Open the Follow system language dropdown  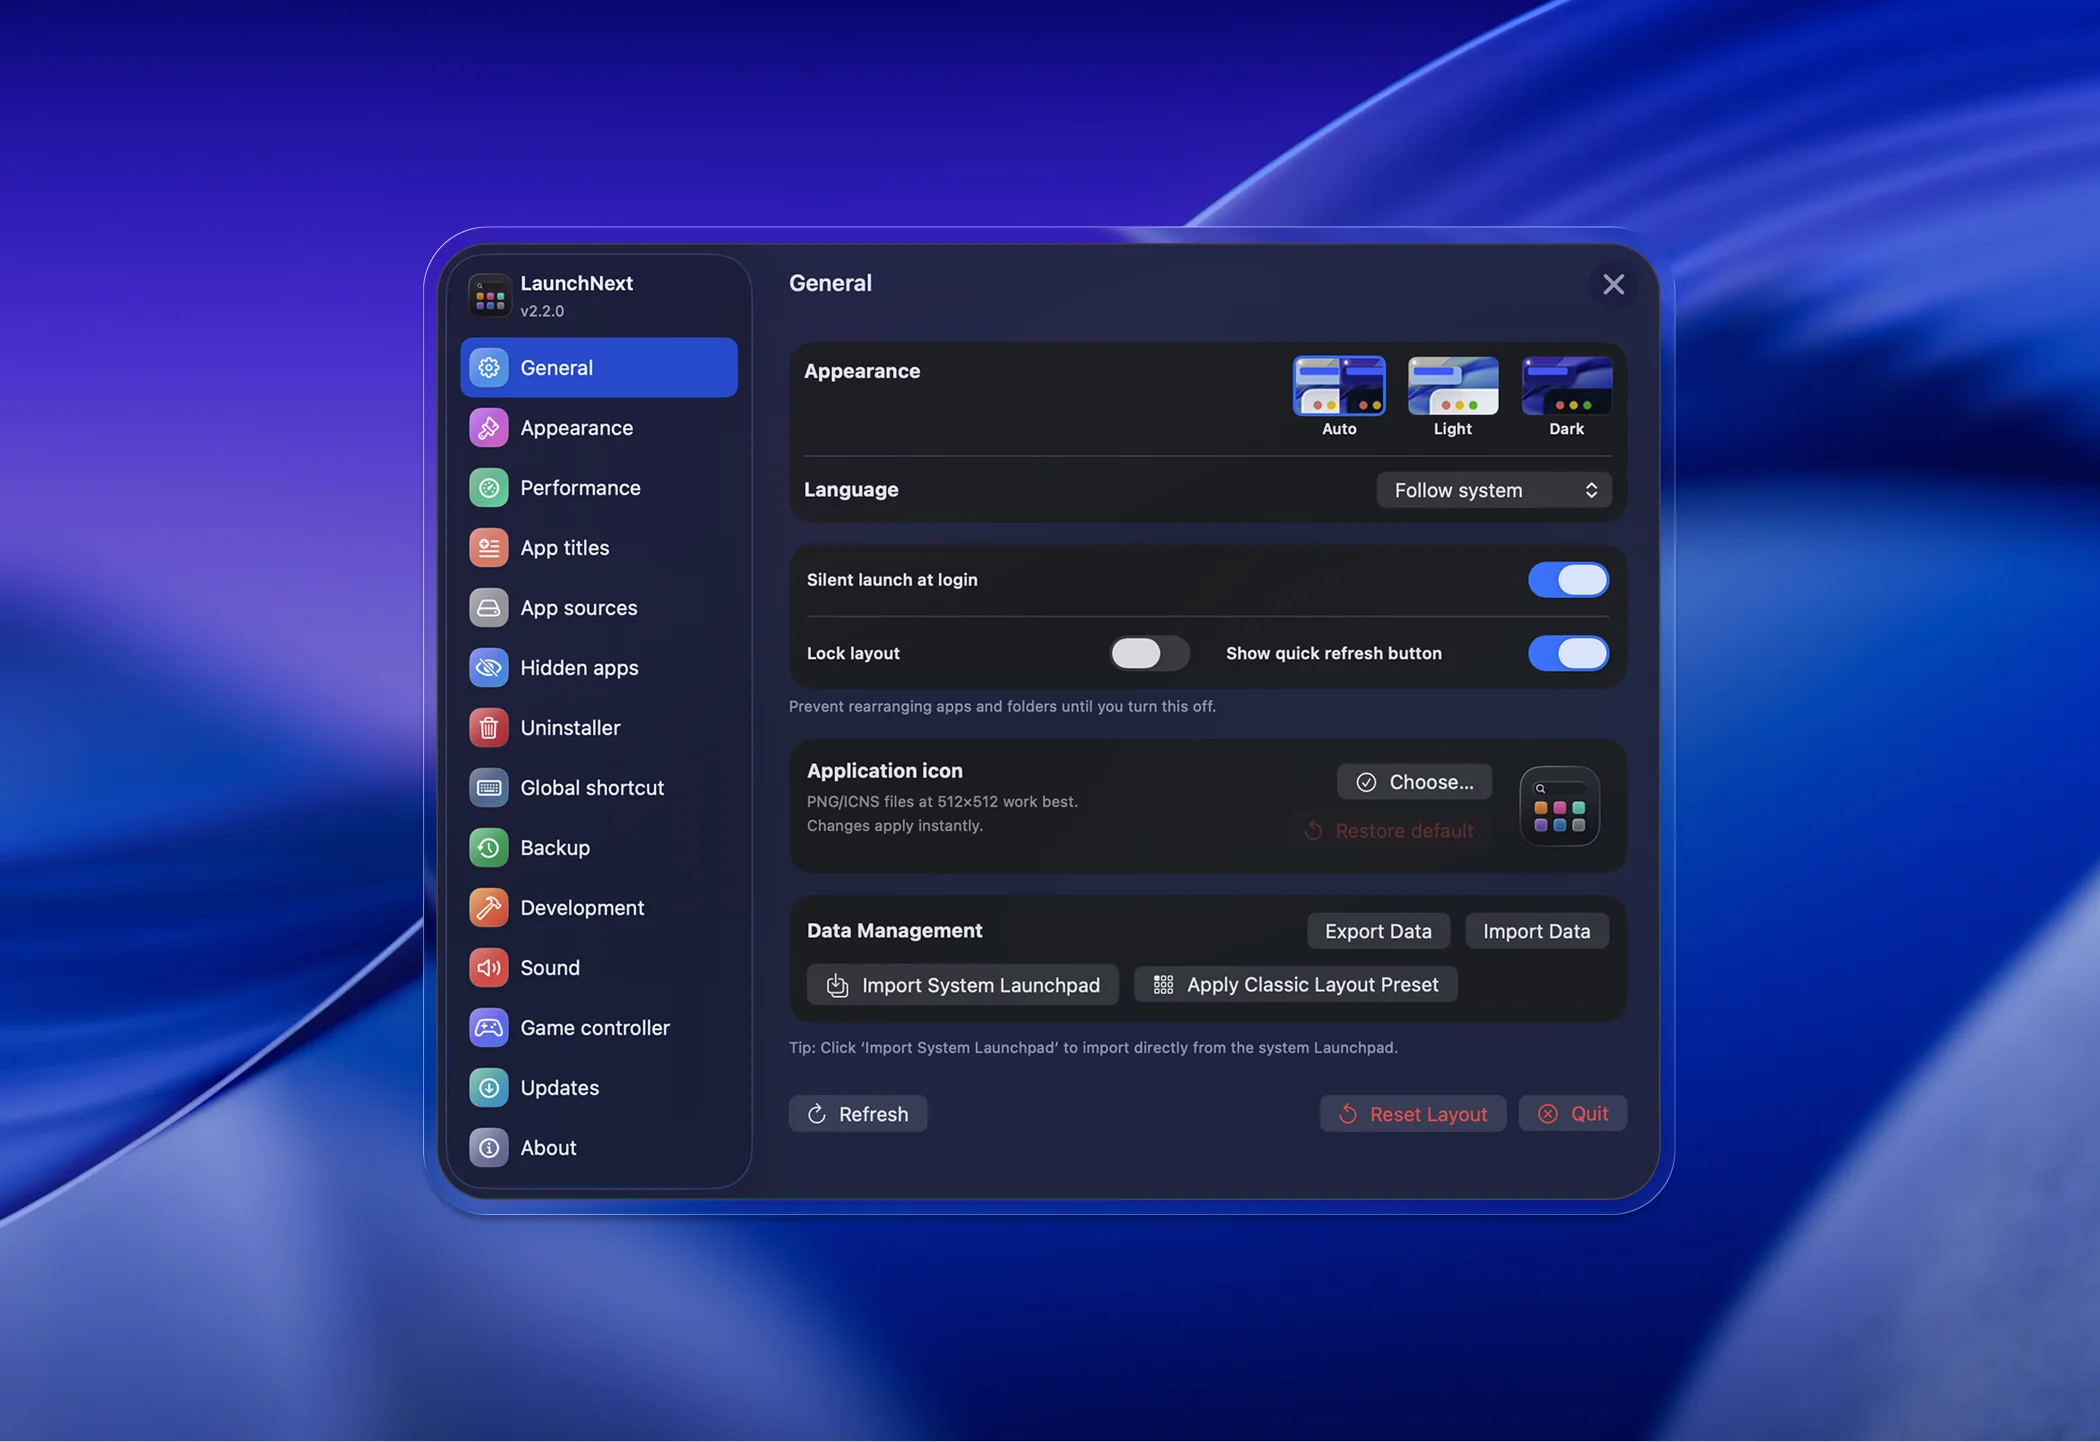pyautogui.click(x=1493, y=490)
